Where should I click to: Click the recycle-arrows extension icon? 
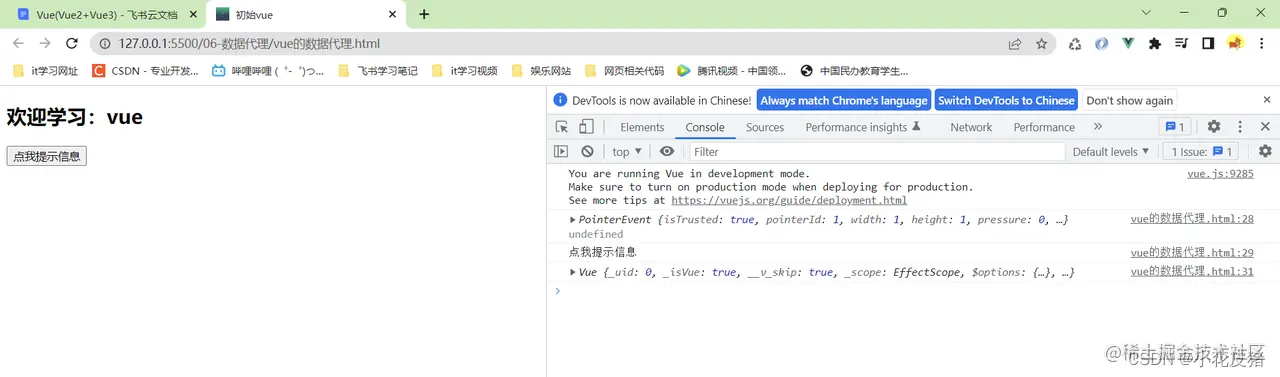coord(1075,43)
